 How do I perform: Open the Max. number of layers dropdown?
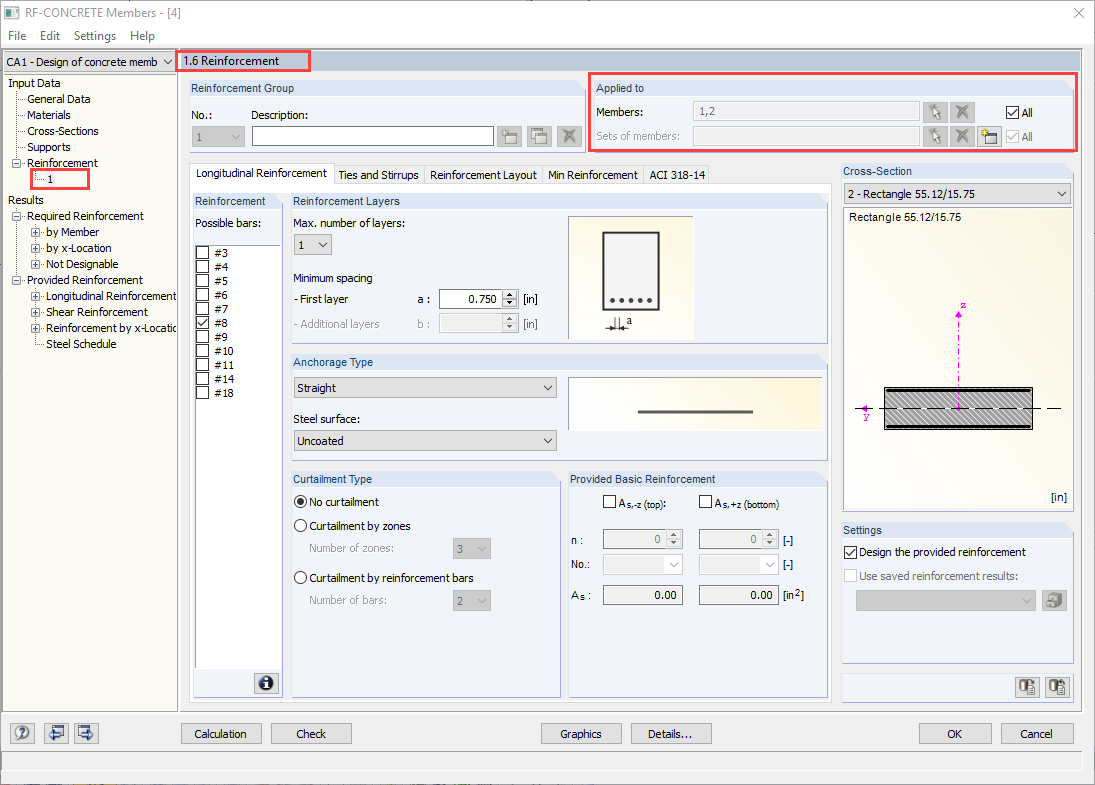(x=312, y=244)
